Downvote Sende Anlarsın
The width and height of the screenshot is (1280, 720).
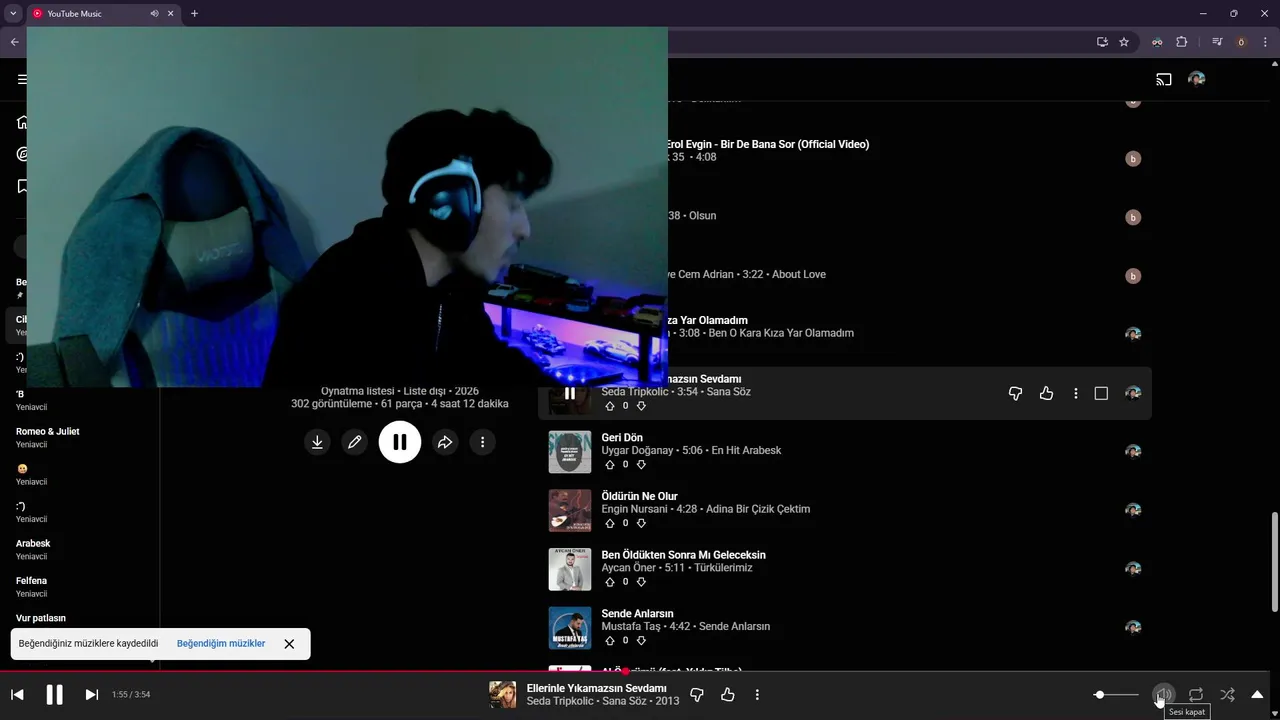coord(641,640)
